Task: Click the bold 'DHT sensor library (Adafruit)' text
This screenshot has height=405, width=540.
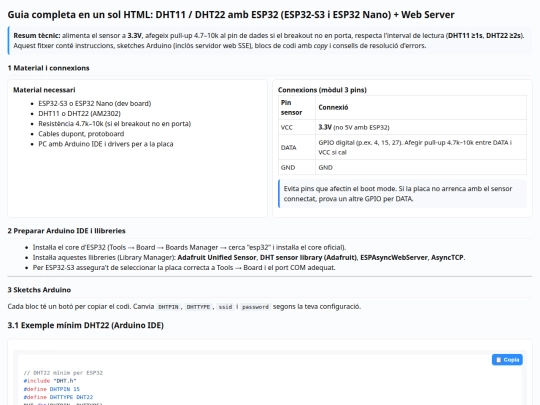Action: tap(308, 257)
